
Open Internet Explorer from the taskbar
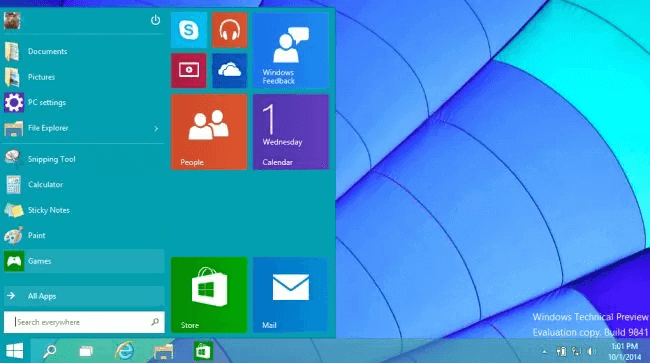point(124,351)
